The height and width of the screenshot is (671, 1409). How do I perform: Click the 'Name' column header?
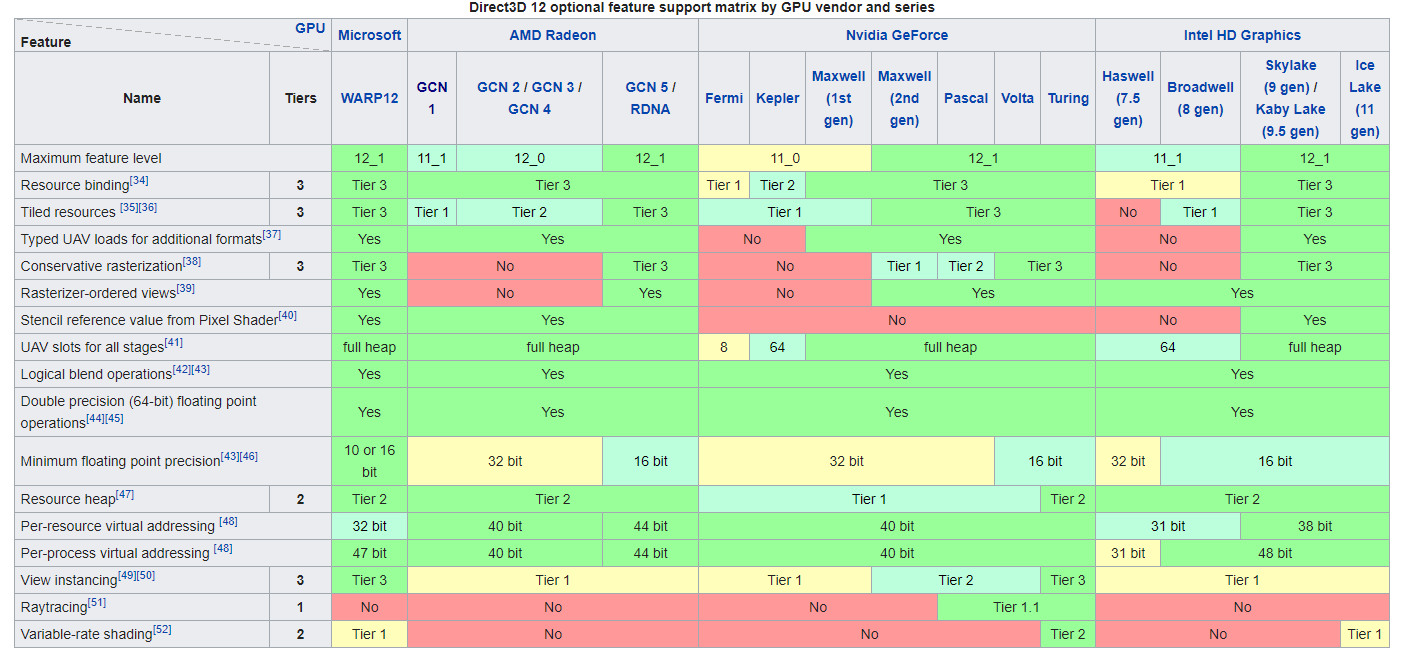[x=142, y=98]
